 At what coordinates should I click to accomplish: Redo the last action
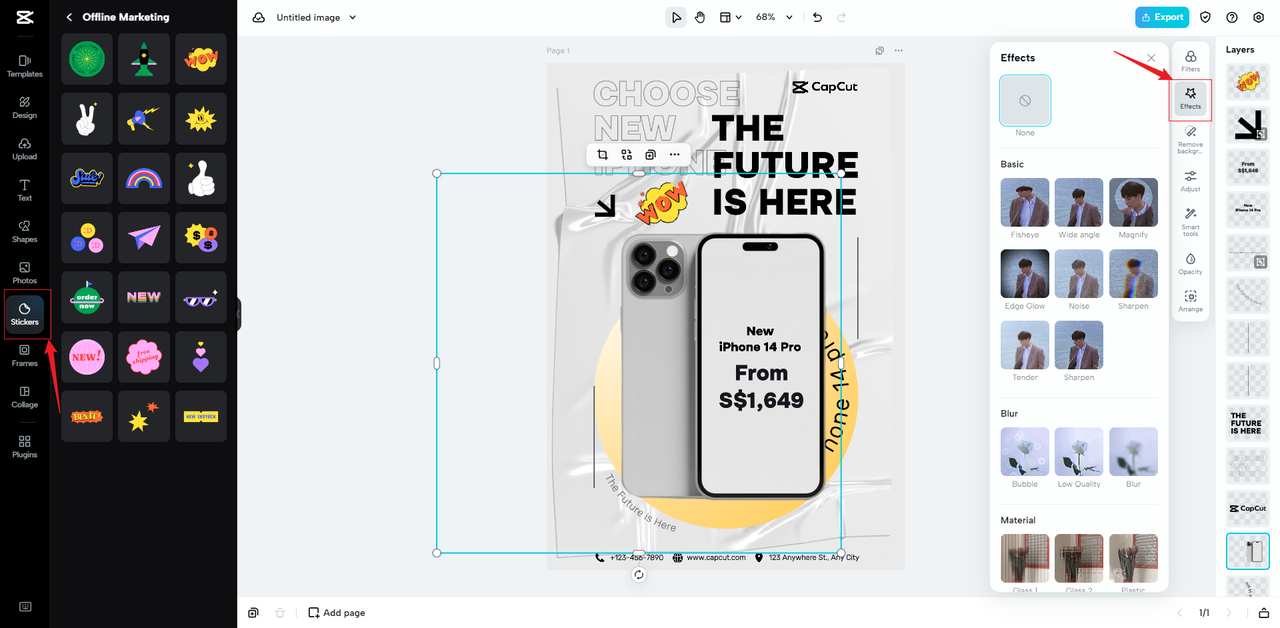click(842, 17)
